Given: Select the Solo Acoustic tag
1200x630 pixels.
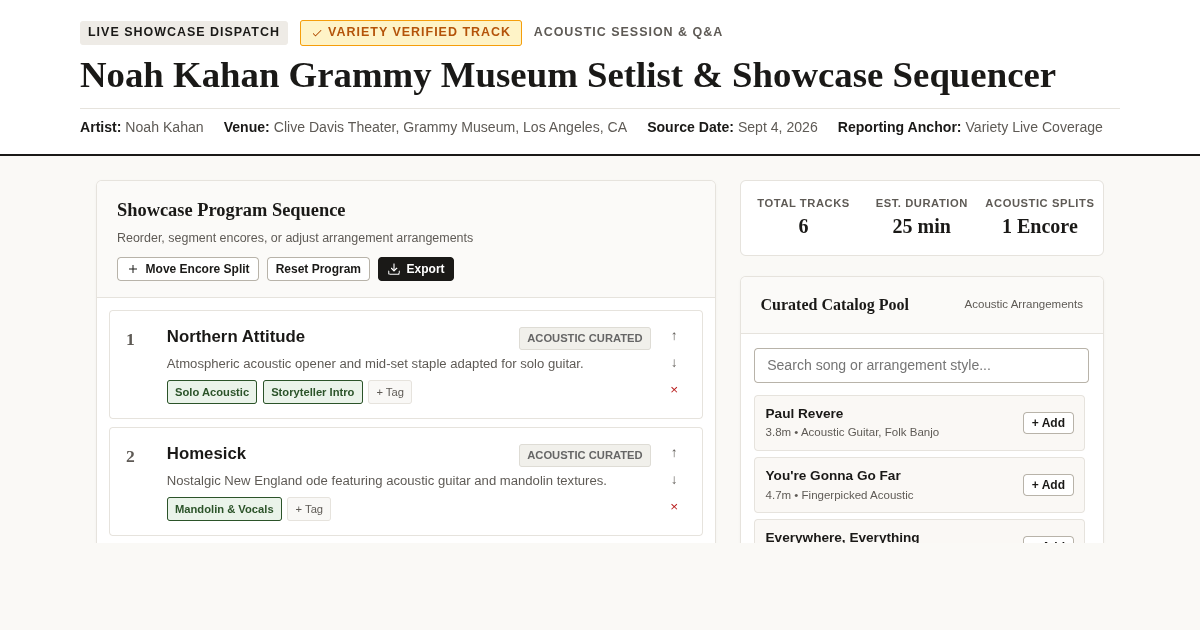Looking at the screenshot, I should click(212, 392).
